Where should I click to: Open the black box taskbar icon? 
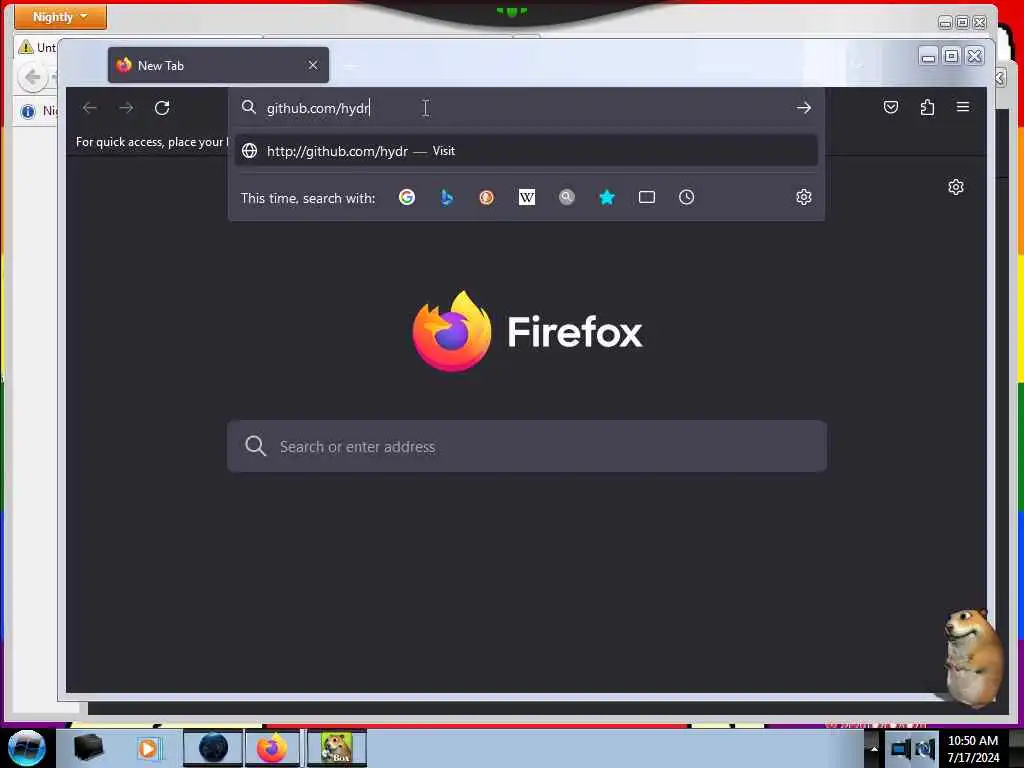tap(88, 748)
